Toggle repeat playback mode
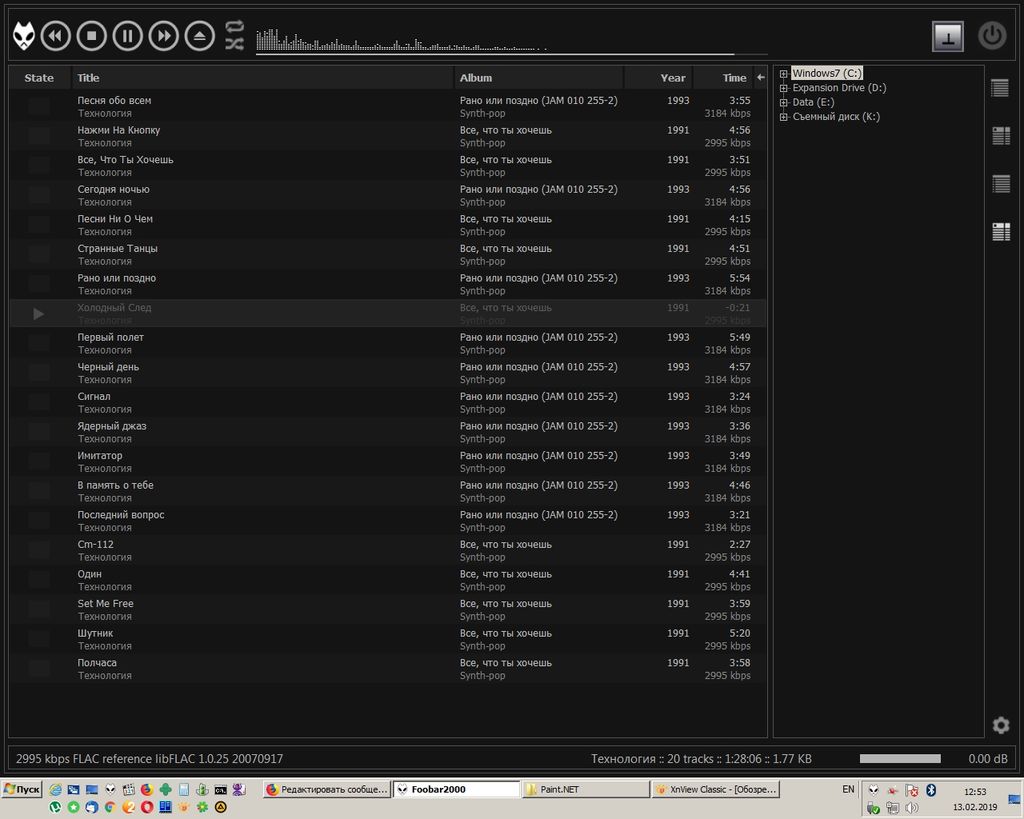 coord(234,27)
